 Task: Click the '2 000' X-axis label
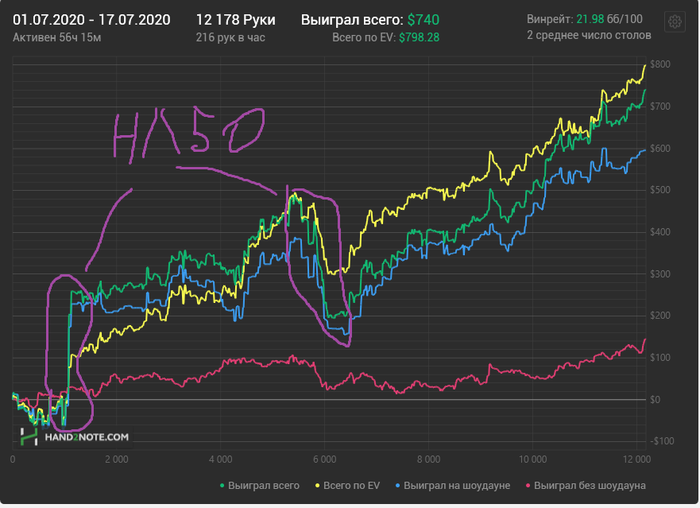(x=117, y=459)
